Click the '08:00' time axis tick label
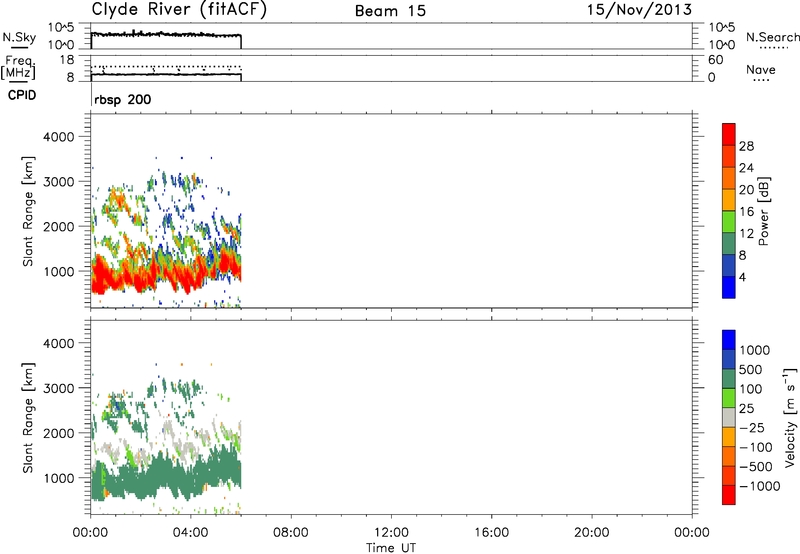The image size is (800, 554). pos(290,533)
